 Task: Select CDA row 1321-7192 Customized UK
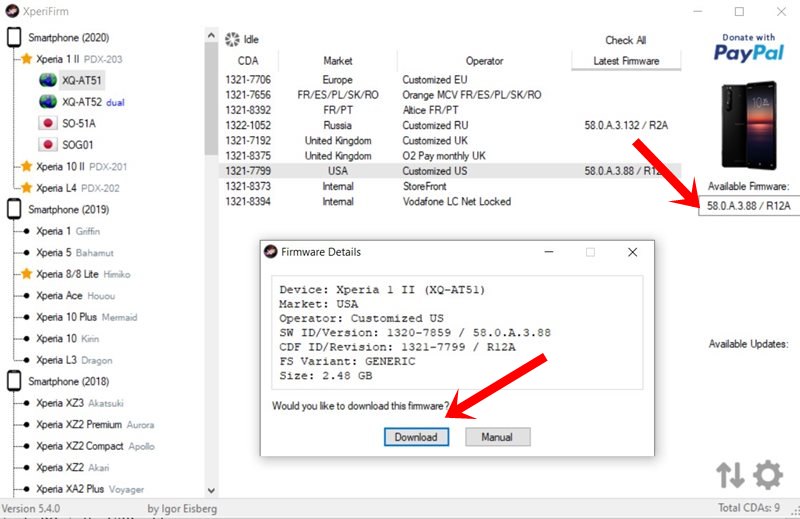pyautogui.click(x=450, y=140)
